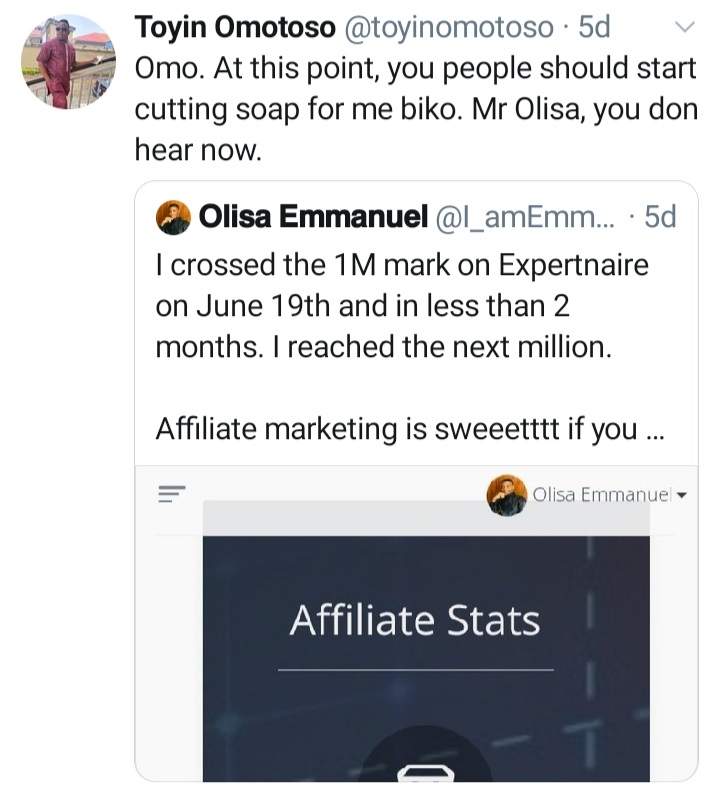Click the line under Affiliate Stats title
Viewport: 720px width, 798px height.
coord(416,670)
